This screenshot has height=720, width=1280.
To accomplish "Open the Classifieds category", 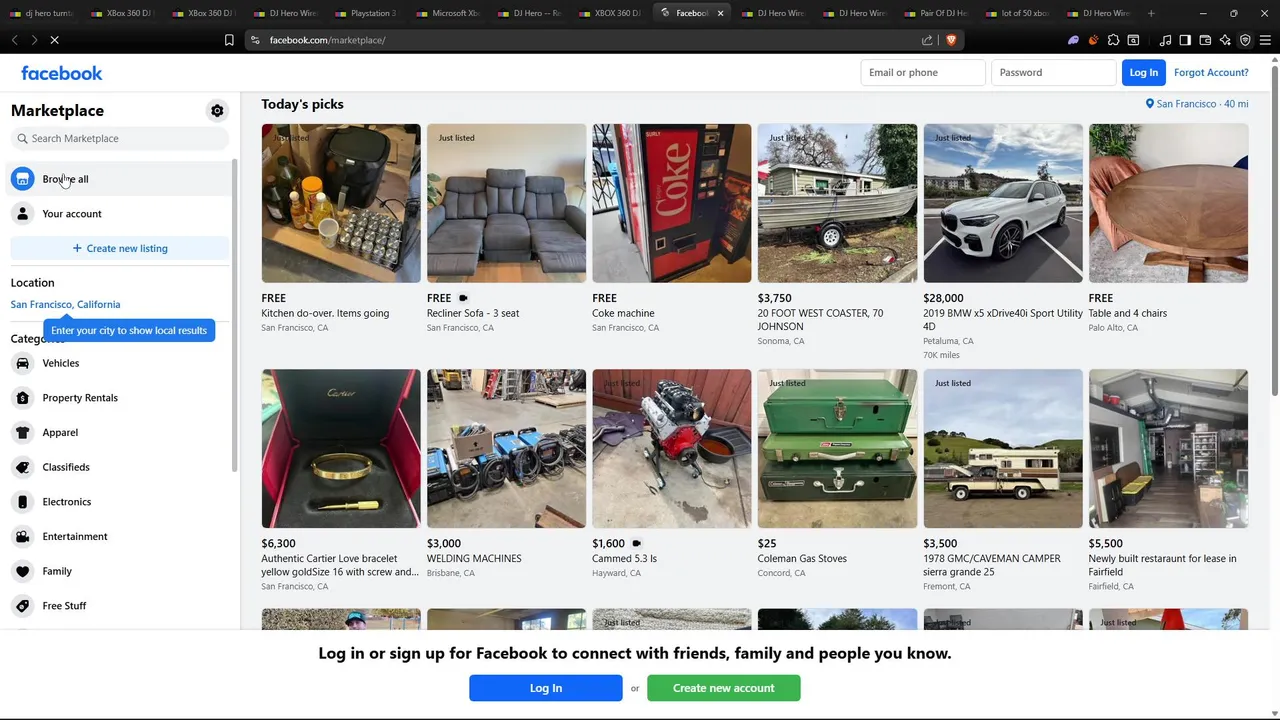I will (118, 467).
